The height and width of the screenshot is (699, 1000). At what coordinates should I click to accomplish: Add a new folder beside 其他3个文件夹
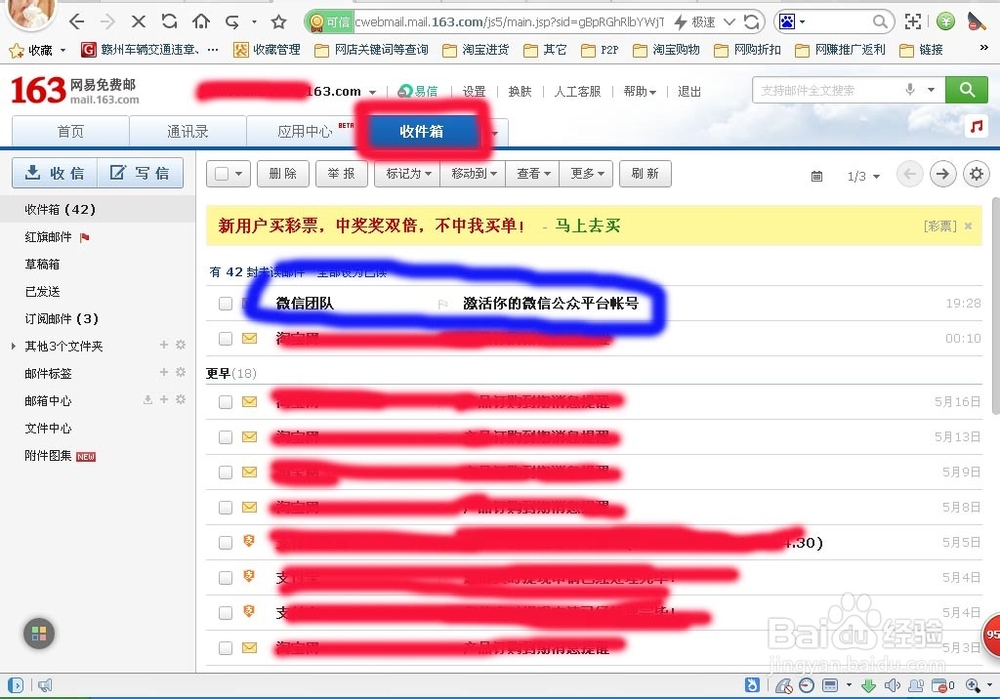[x=164, y=344]
